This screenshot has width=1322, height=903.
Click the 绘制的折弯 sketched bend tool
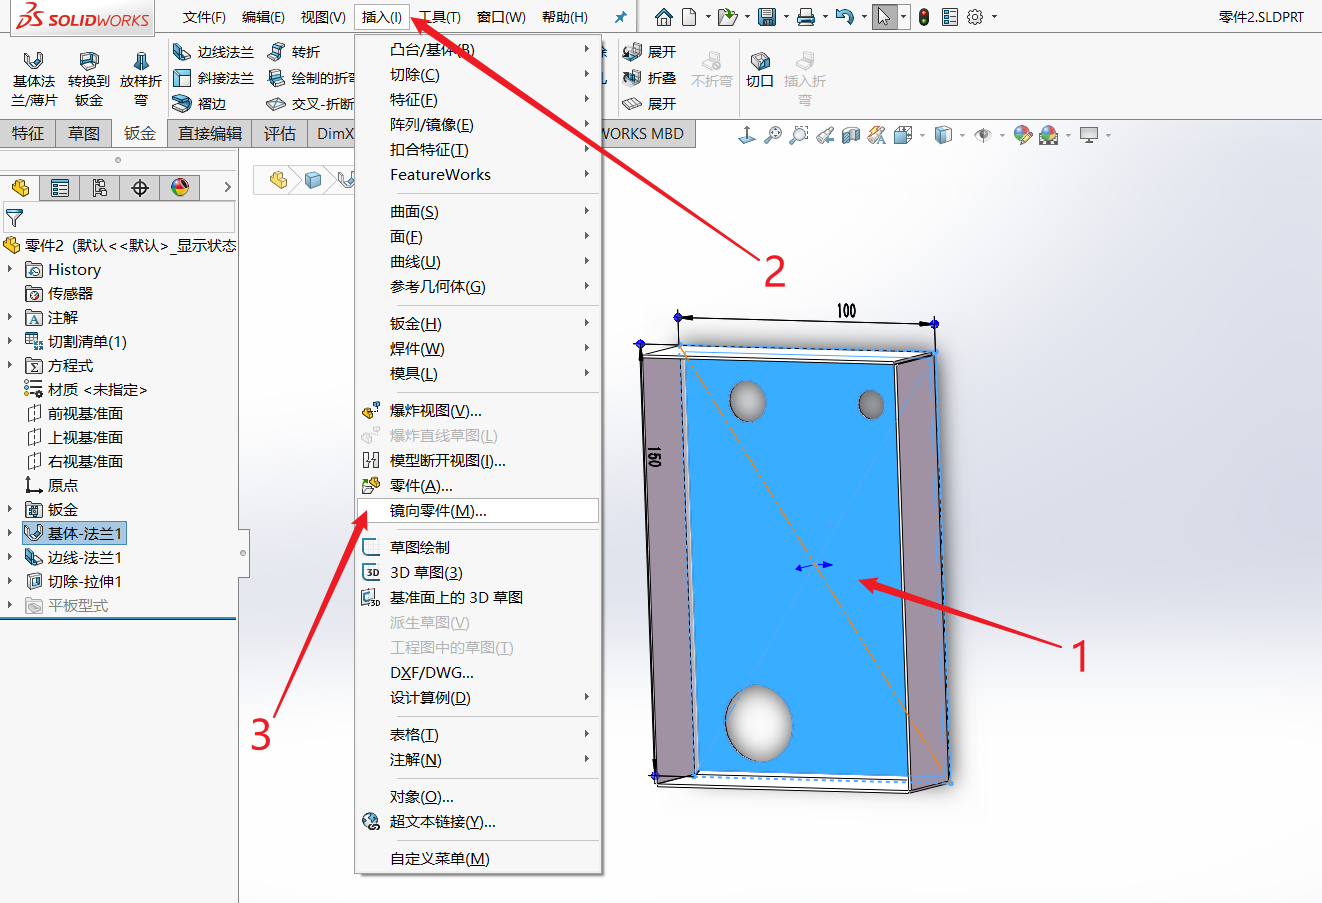[311, 78]
